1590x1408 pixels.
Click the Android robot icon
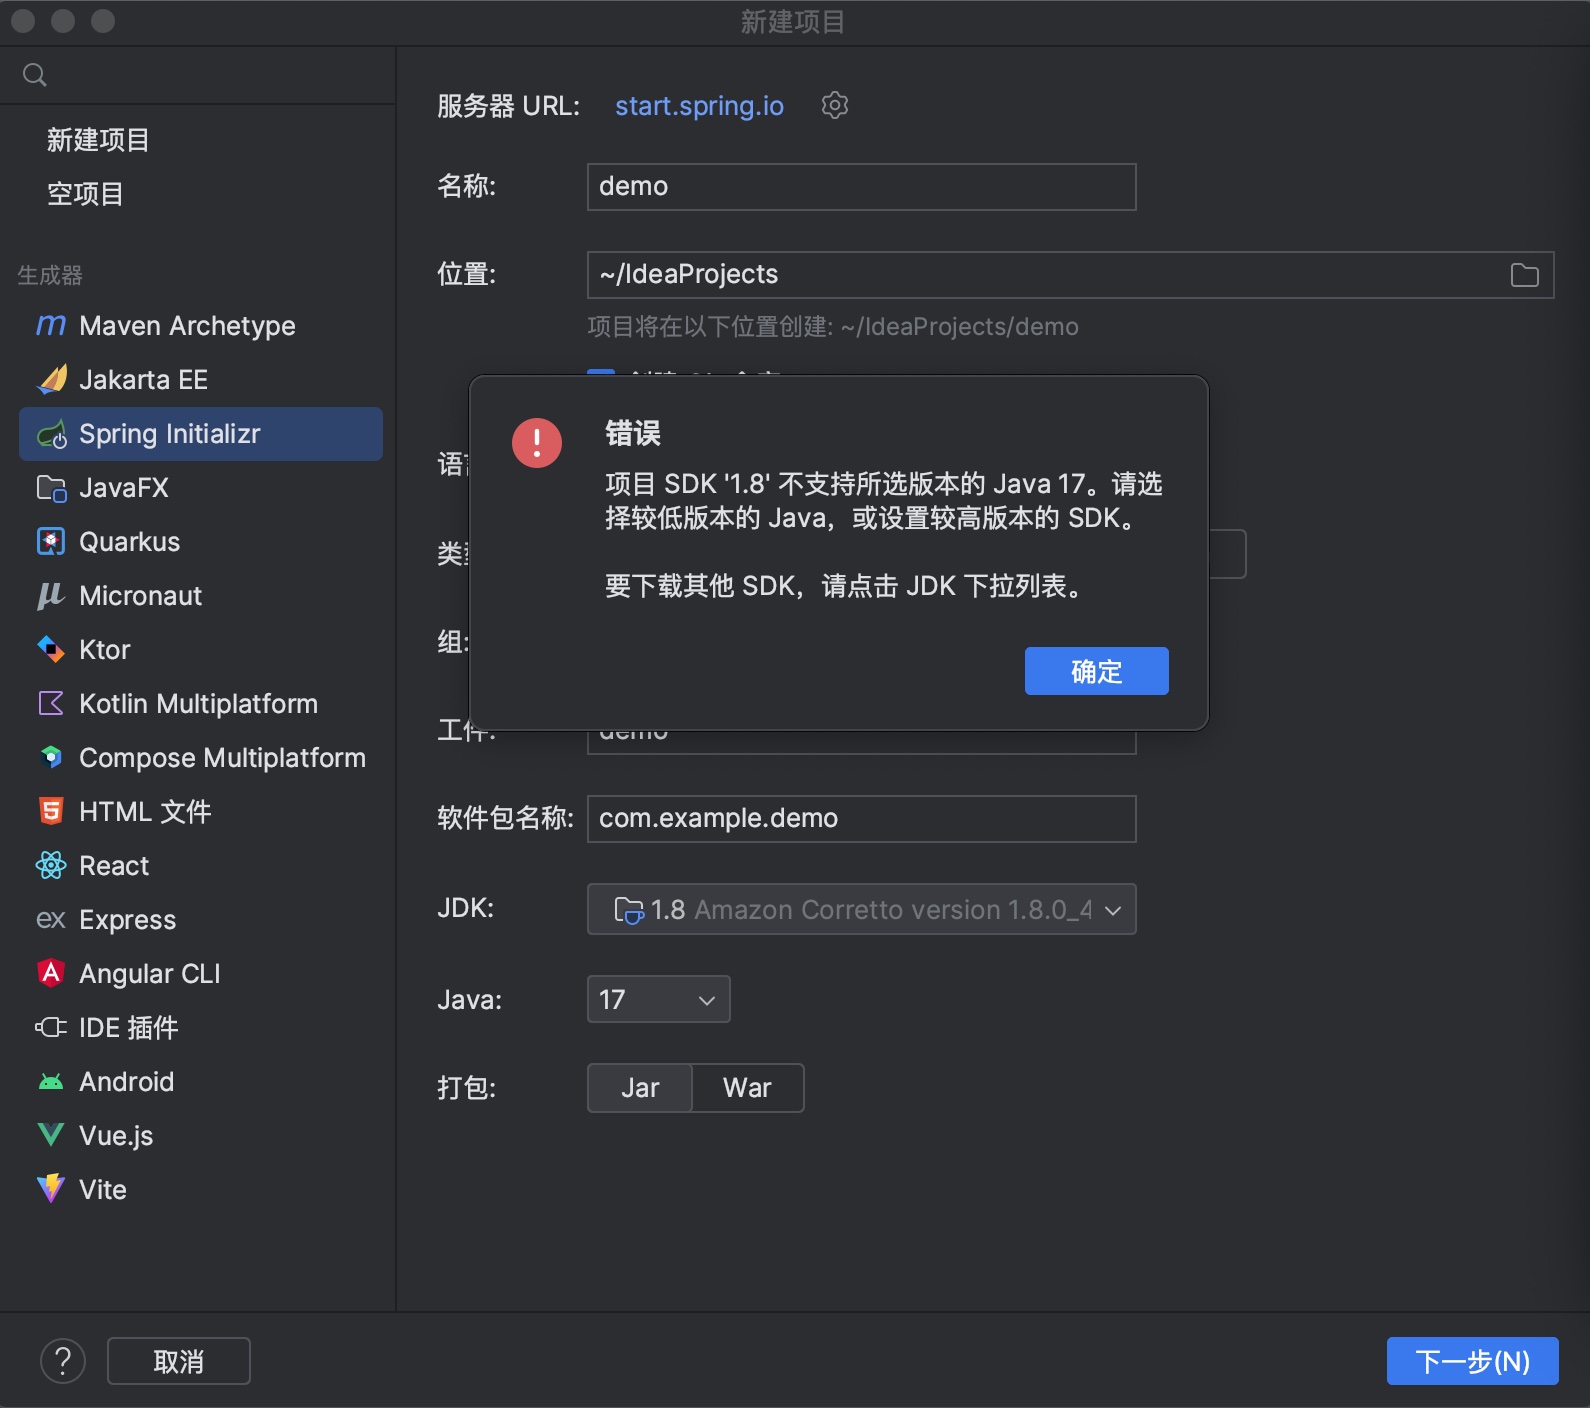[x=51, y=1082]
